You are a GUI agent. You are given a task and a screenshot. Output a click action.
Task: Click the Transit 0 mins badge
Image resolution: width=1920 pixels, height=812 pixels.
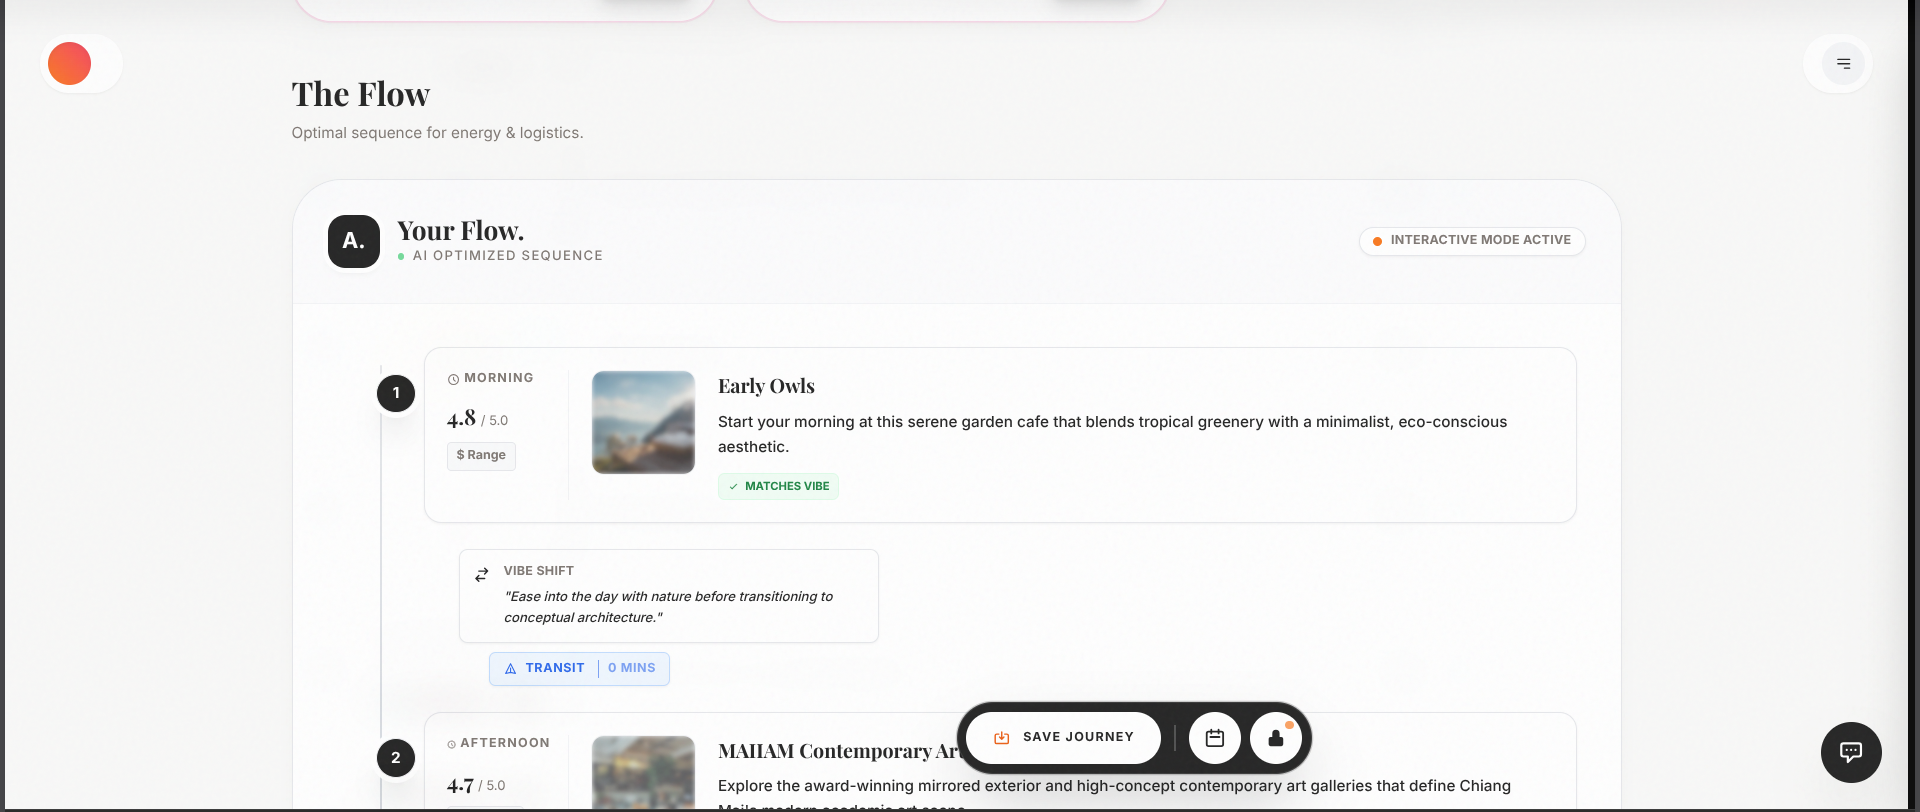coord(579,668)
